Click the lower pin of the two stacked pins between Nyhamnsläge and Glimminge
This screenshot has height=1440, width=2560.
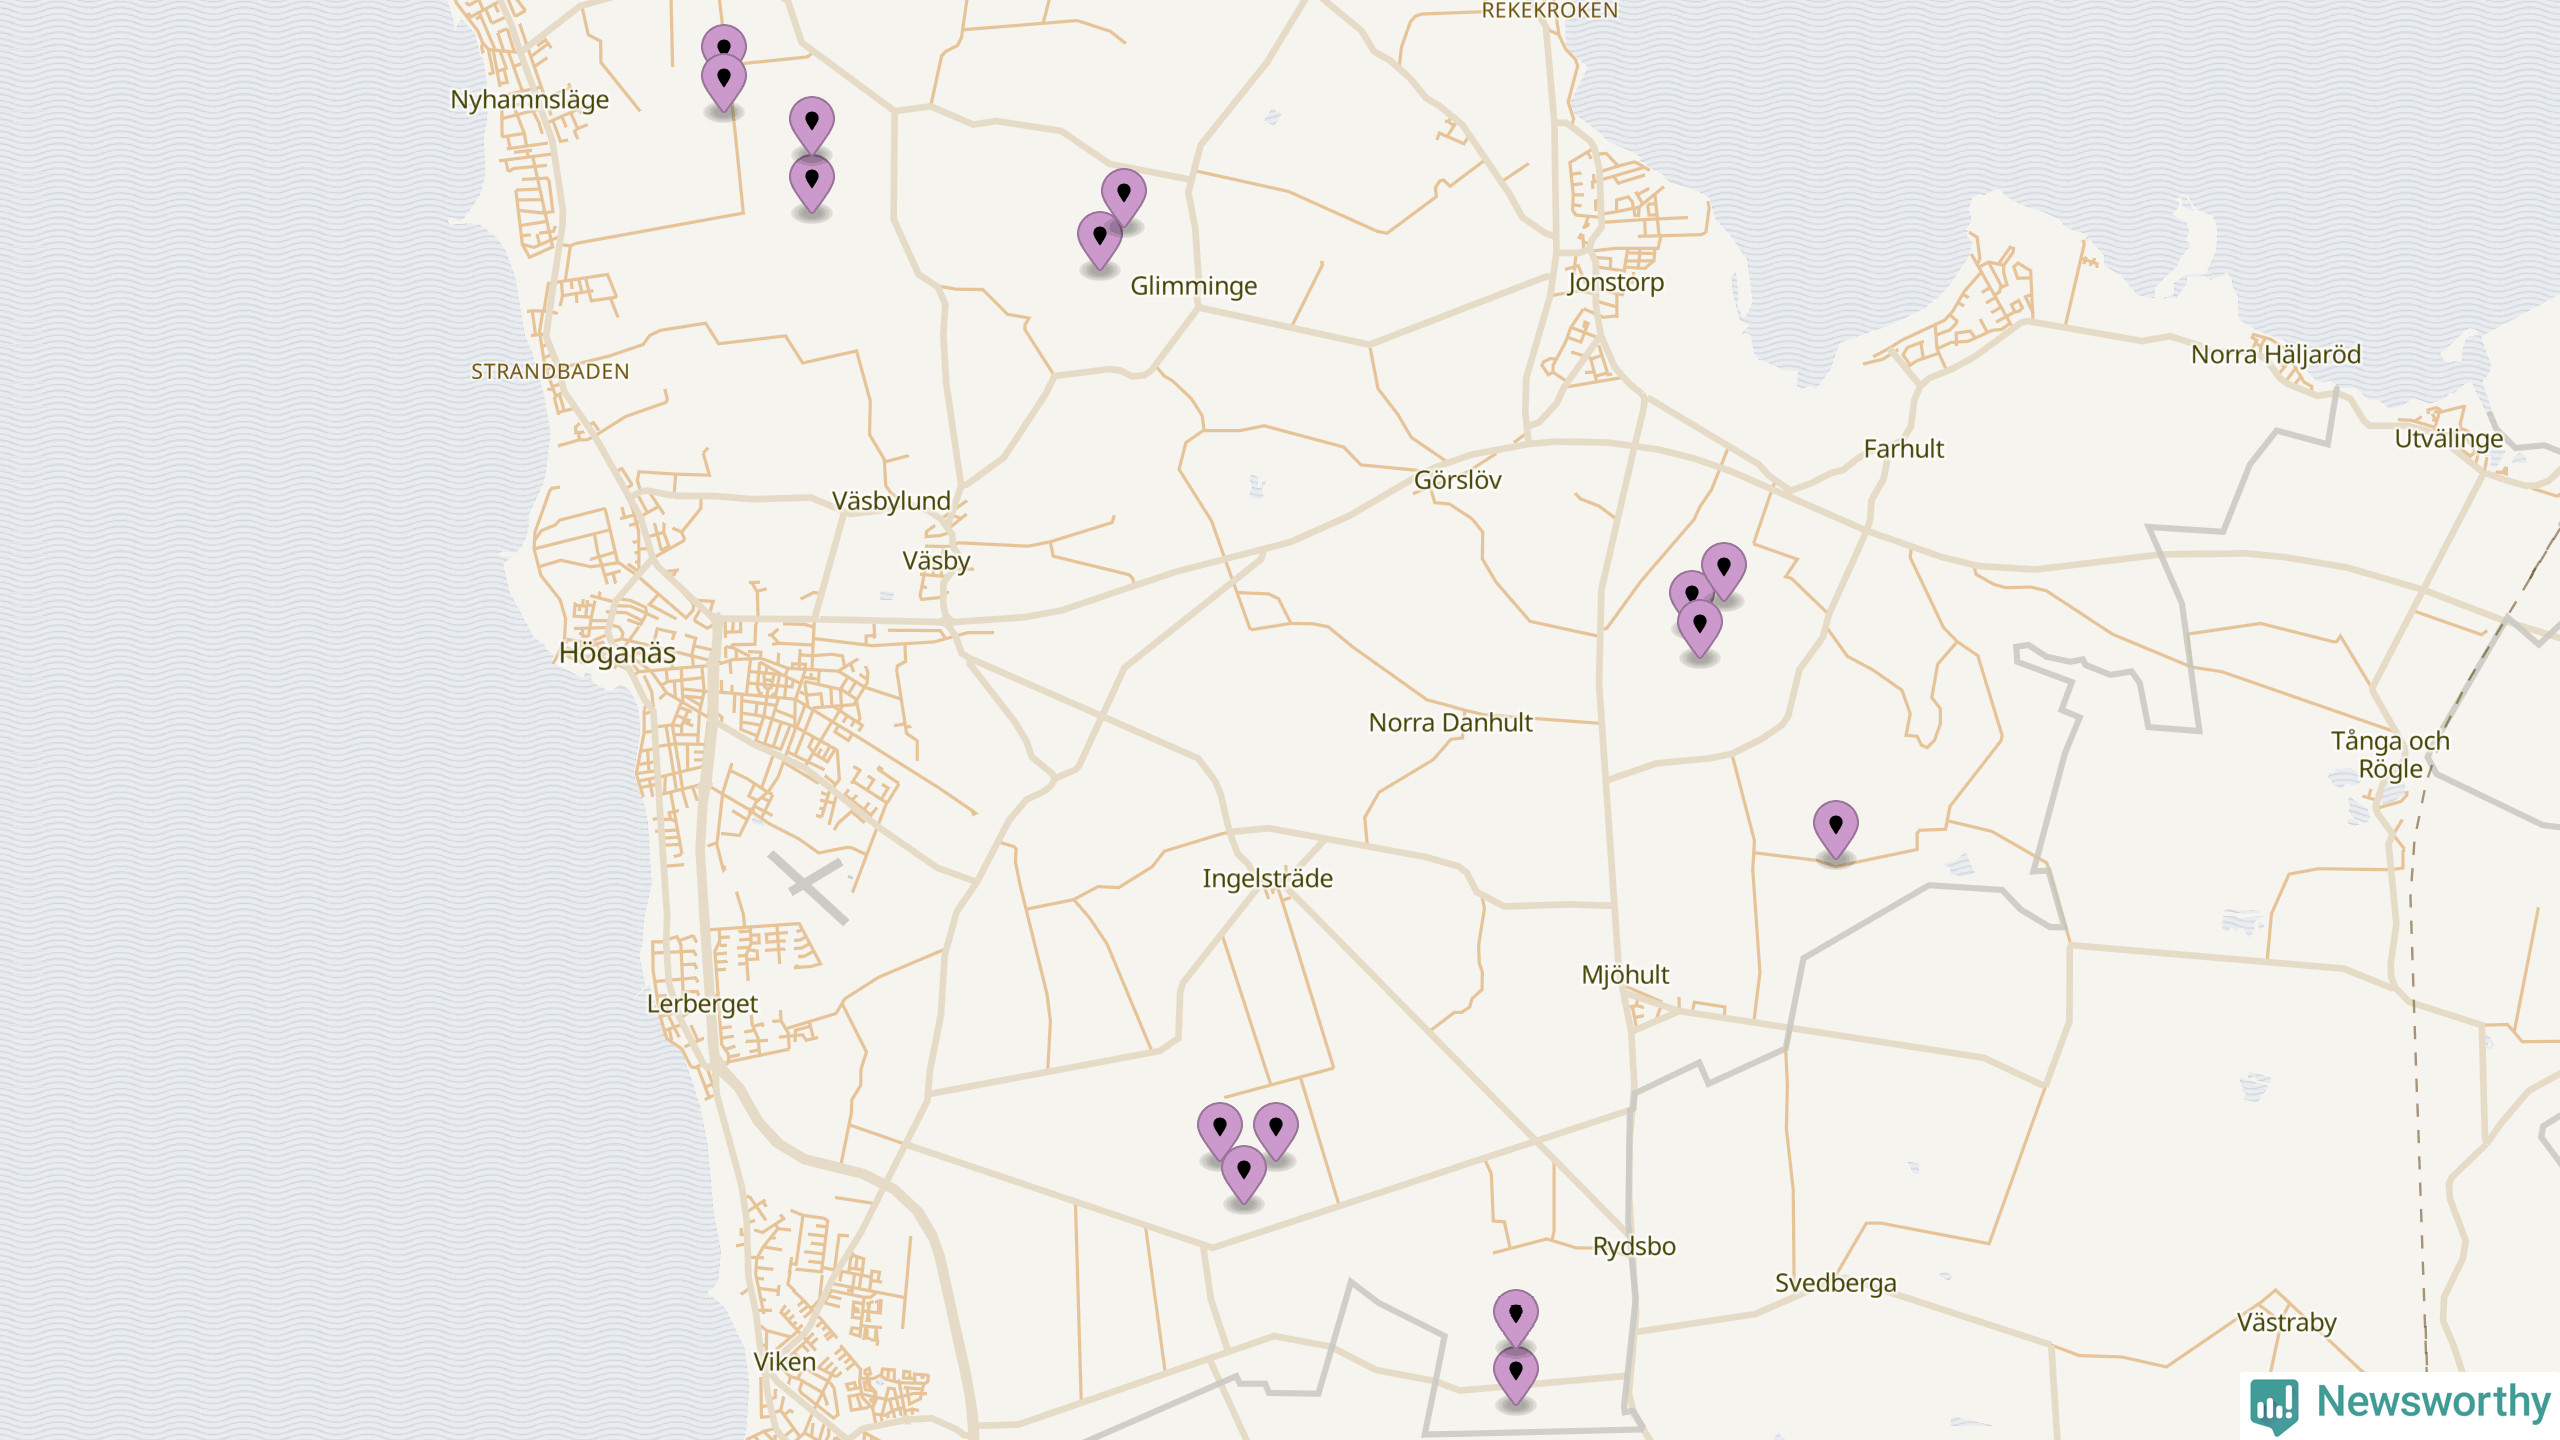811,185
